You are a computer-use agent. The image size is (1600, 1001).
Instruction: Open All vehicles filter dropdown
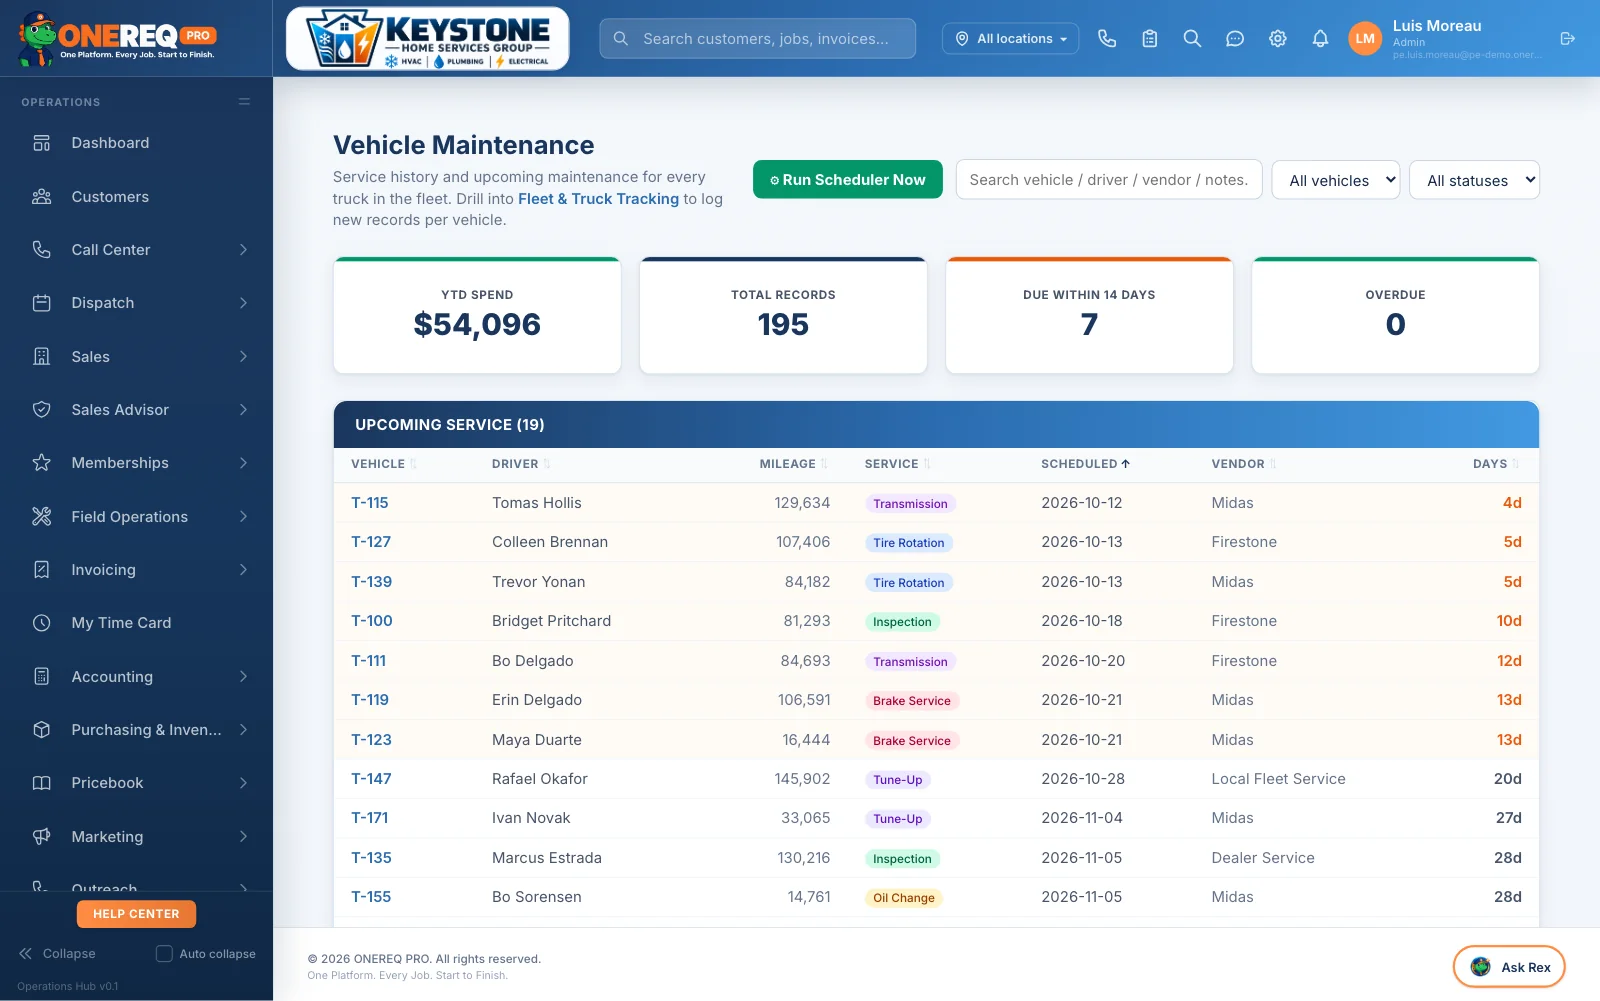(x=1336, y=180)
